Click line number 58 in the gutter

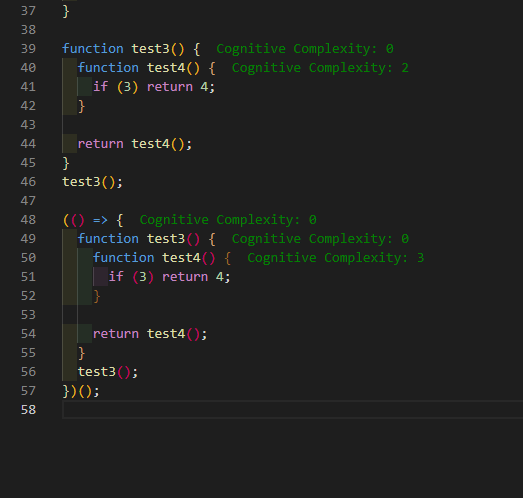pos(28,410)
